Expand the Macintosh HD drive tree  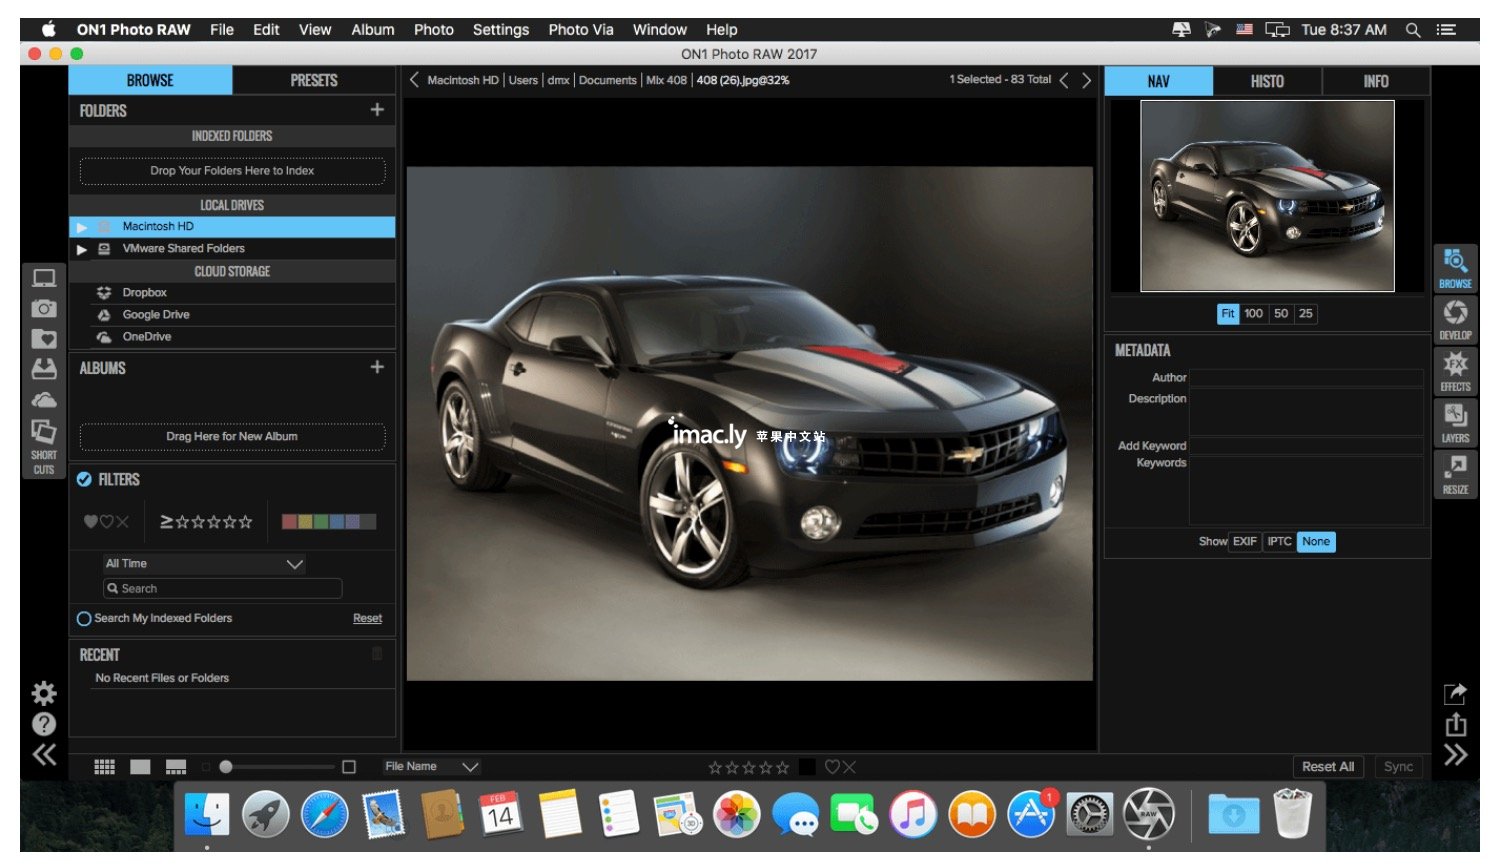click(82, 227)
